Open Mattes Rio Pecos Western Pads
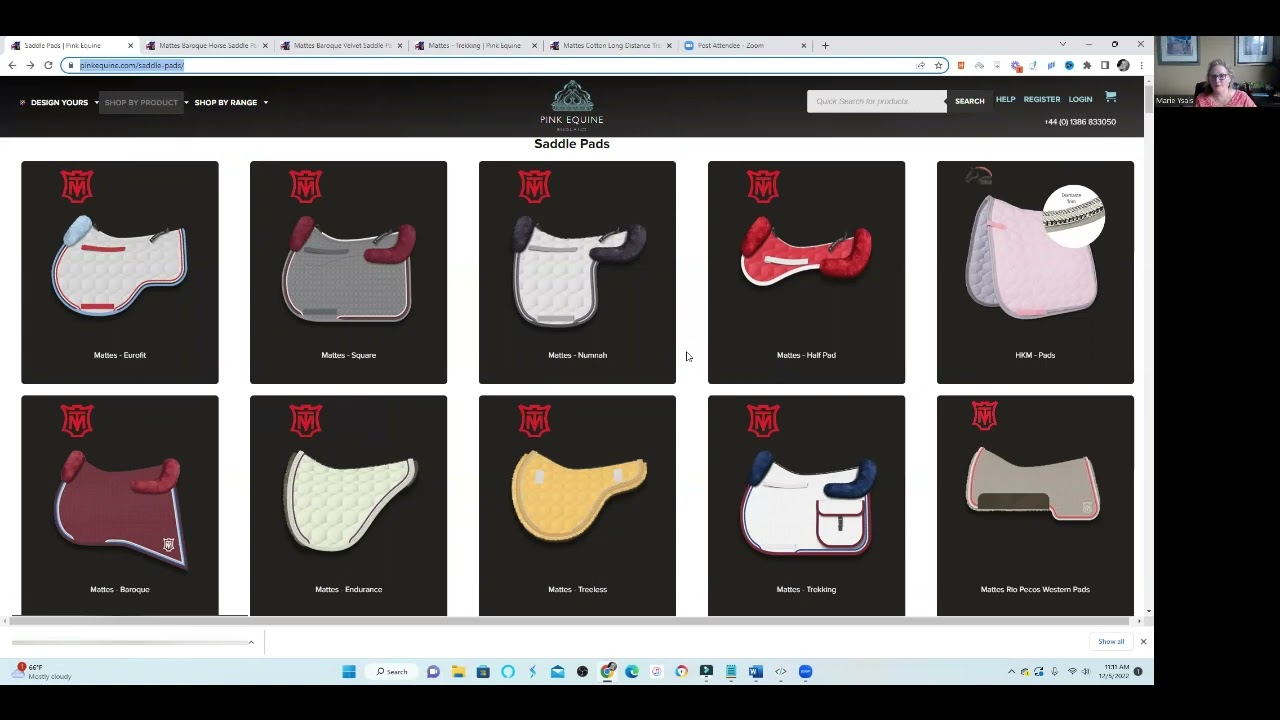 [1035, 505]
